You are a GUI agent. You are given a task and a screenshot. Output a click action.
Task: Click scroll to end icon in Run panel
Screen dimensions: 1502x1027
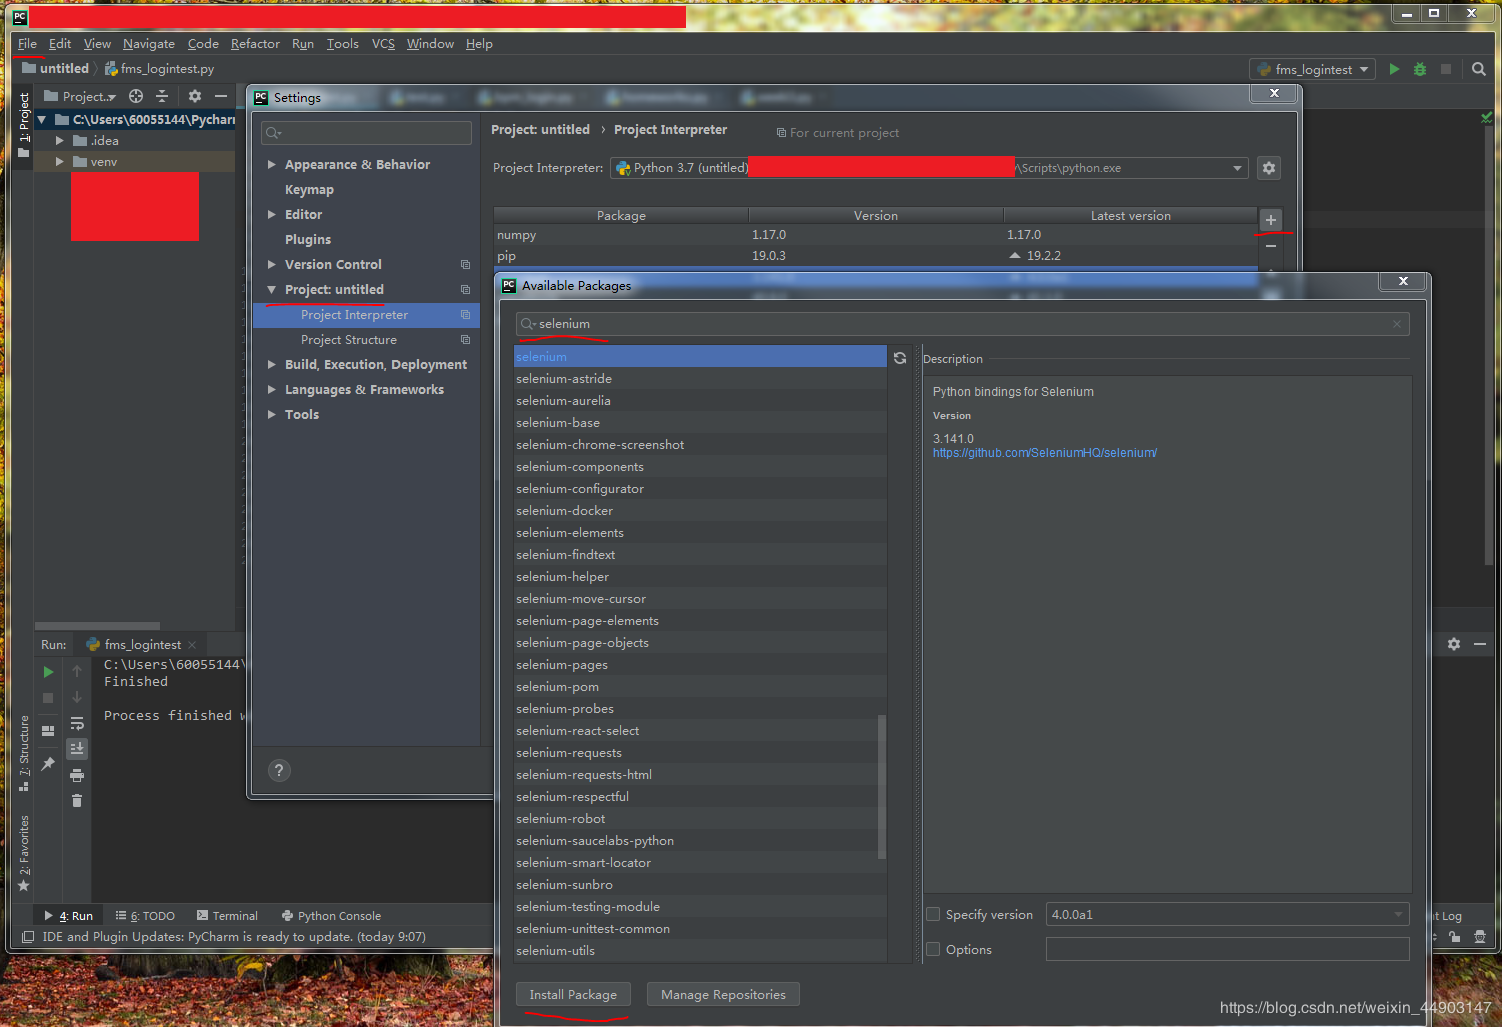(77, 748)
